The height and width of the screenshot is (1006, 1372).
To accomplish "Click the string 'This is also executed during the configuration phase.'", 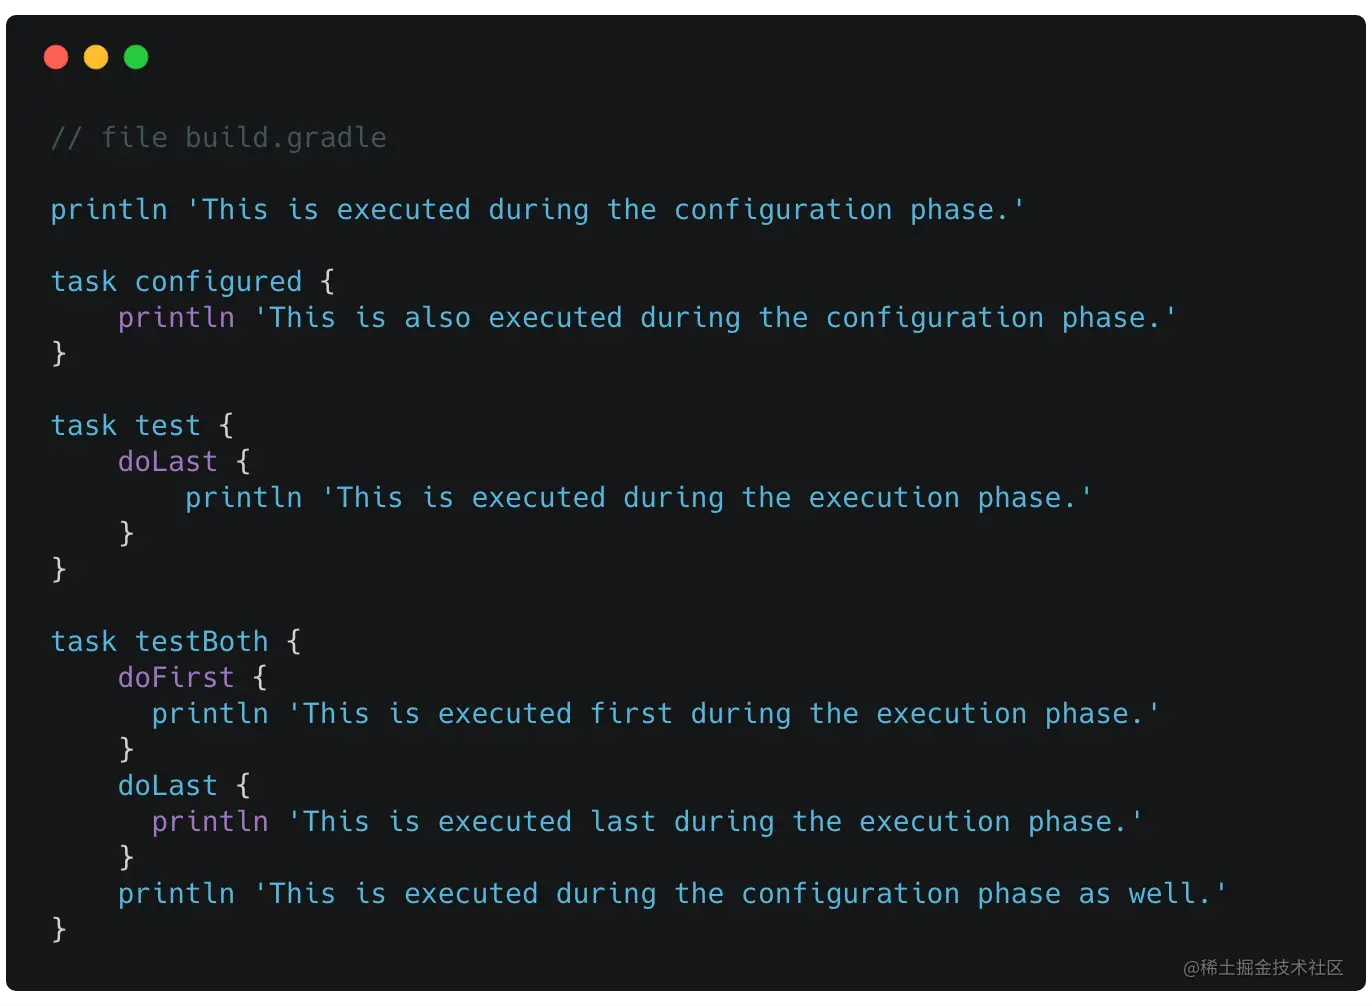I will pos(715,318).
